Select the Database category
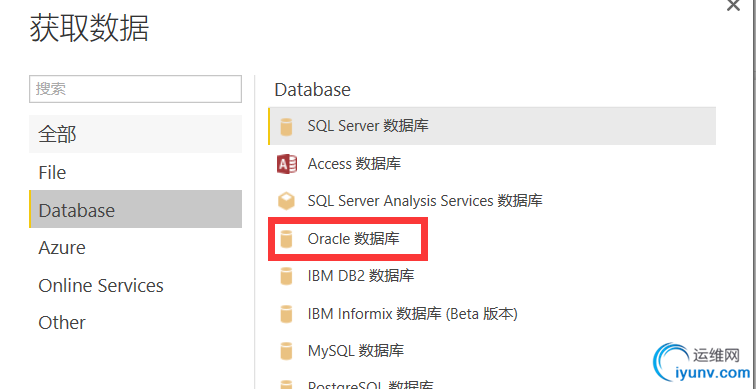 click(x=135, y=210)
